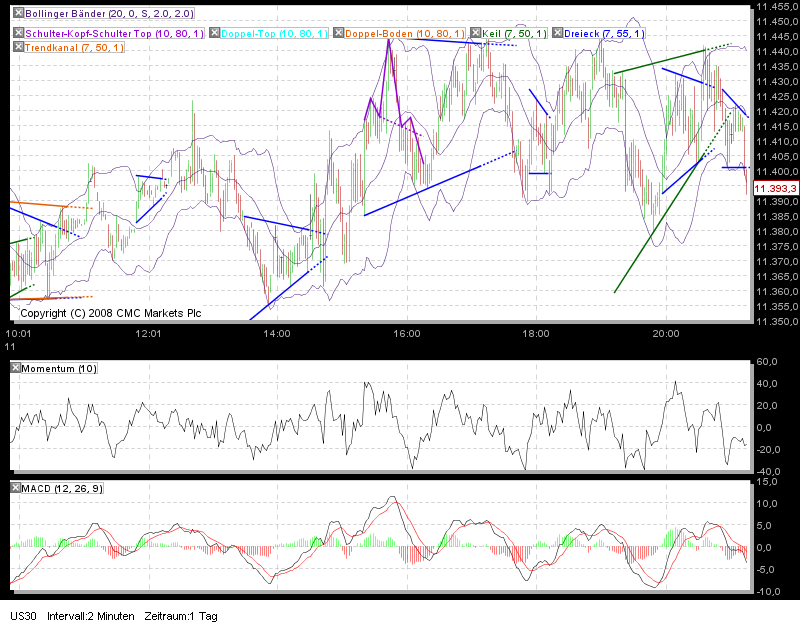Screen dimensions: 800x625
Task: Close the Momentum (10) panel via its X icon
Action: coord(16,366)
